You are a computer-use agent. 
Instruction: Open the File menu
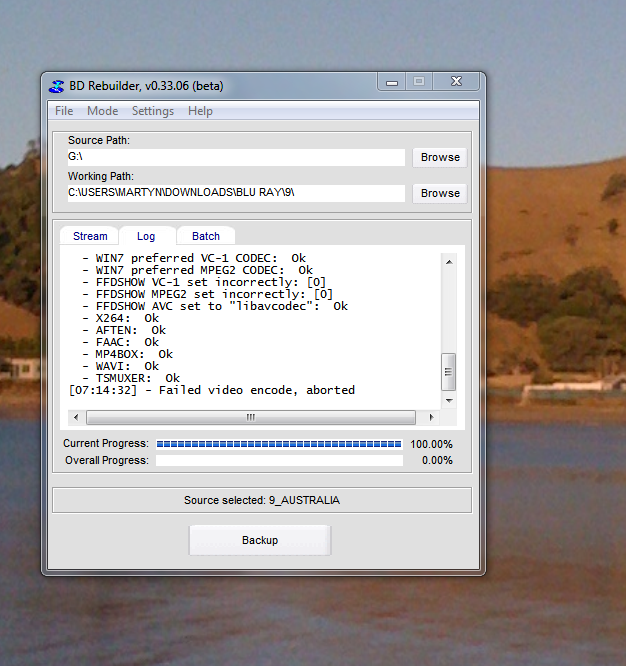(64, 111)
